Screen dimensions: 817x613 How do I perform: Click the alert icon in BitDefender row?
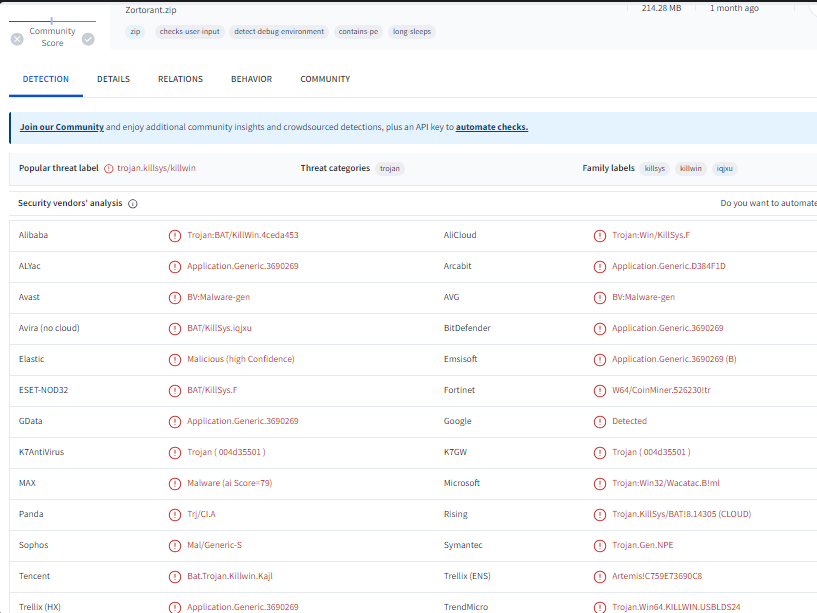point(600,328)
